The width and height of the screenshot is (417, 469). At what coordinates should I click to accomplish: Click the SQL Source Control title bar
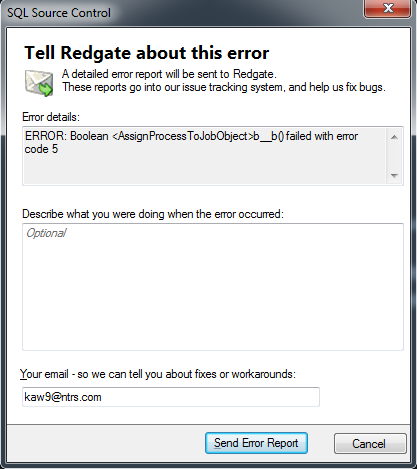(183, 13)
